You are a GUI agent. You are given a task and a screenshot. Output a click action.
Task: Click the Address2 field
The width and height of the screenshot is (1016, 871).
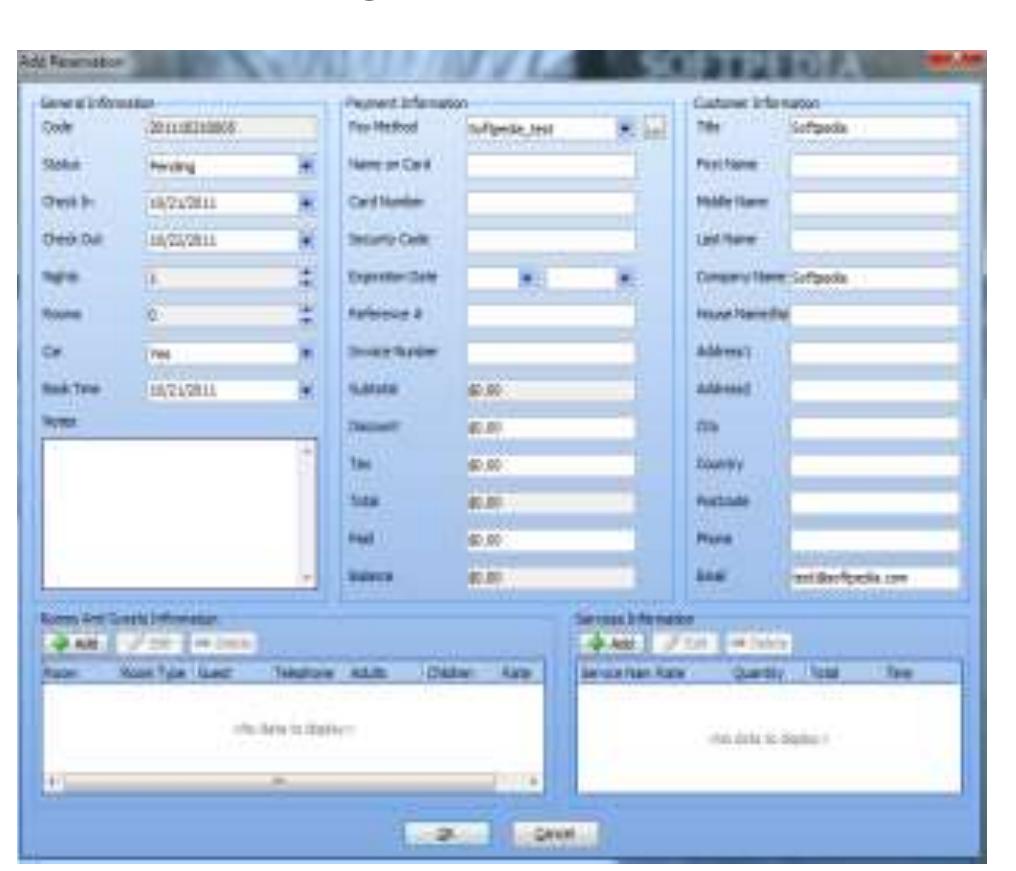(x=874, y=390)
